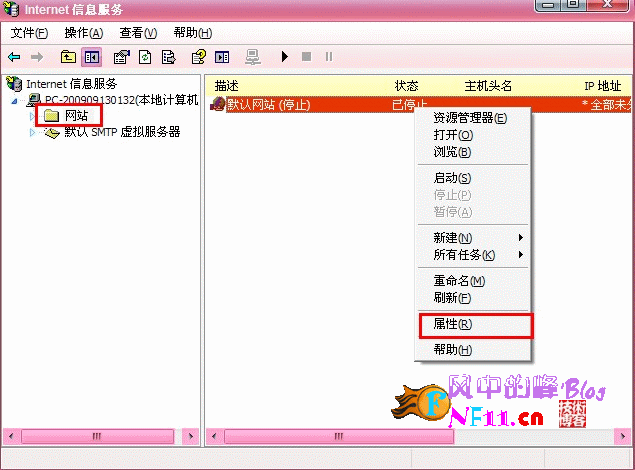The width and height of the screenshot is (635, 470).
Task: Click Export list toolbar icon
Action: tap(168, 57)
